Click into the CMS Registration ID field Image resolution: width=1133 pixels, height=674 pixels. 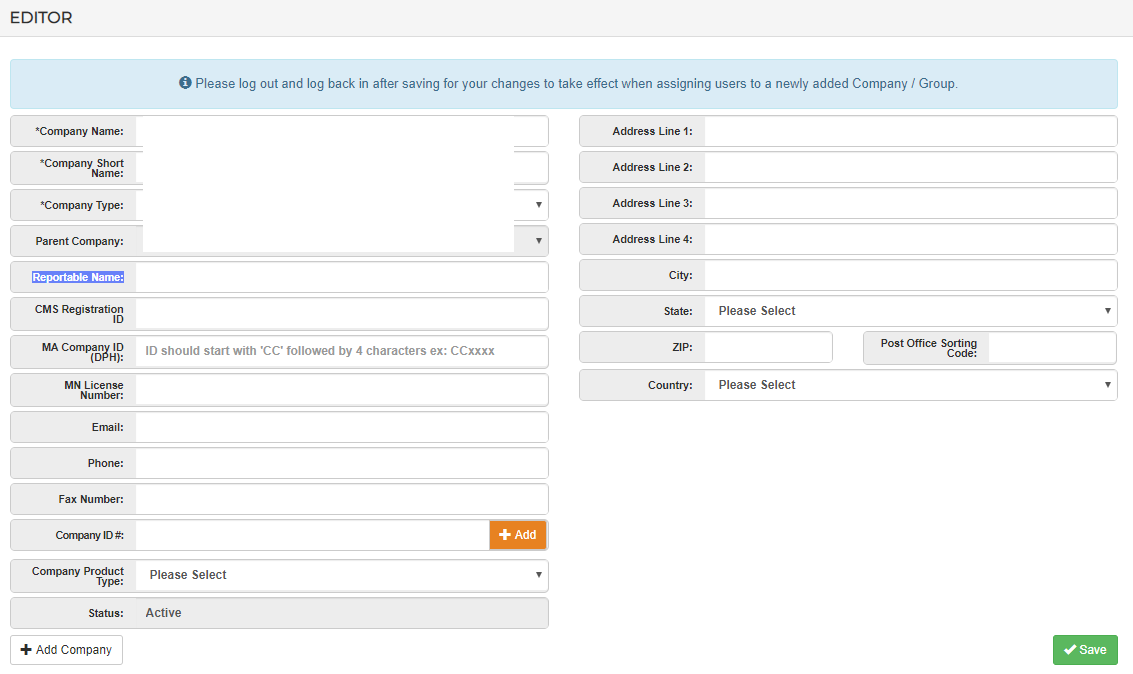[x=341, y=314]
